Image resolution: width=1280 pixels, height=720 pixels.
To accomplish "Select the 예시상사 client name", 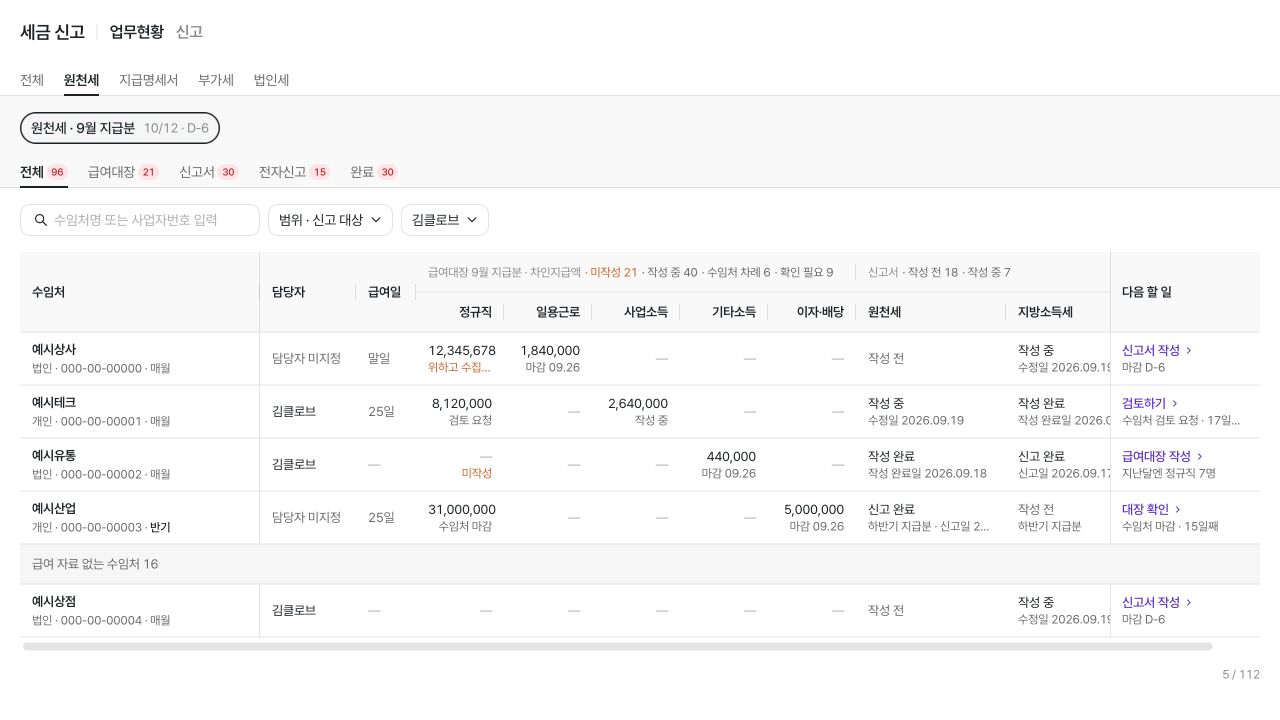I will [x=54, y=350].
